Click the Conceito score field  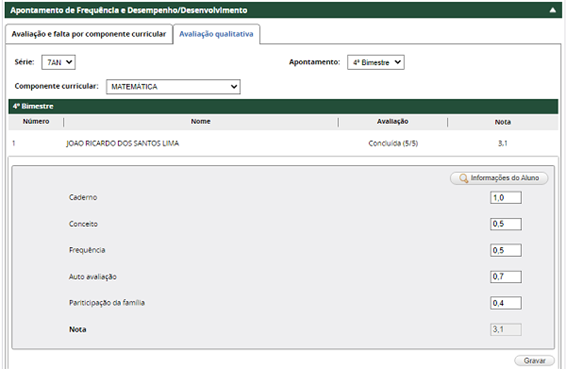[x=506, y=224]
